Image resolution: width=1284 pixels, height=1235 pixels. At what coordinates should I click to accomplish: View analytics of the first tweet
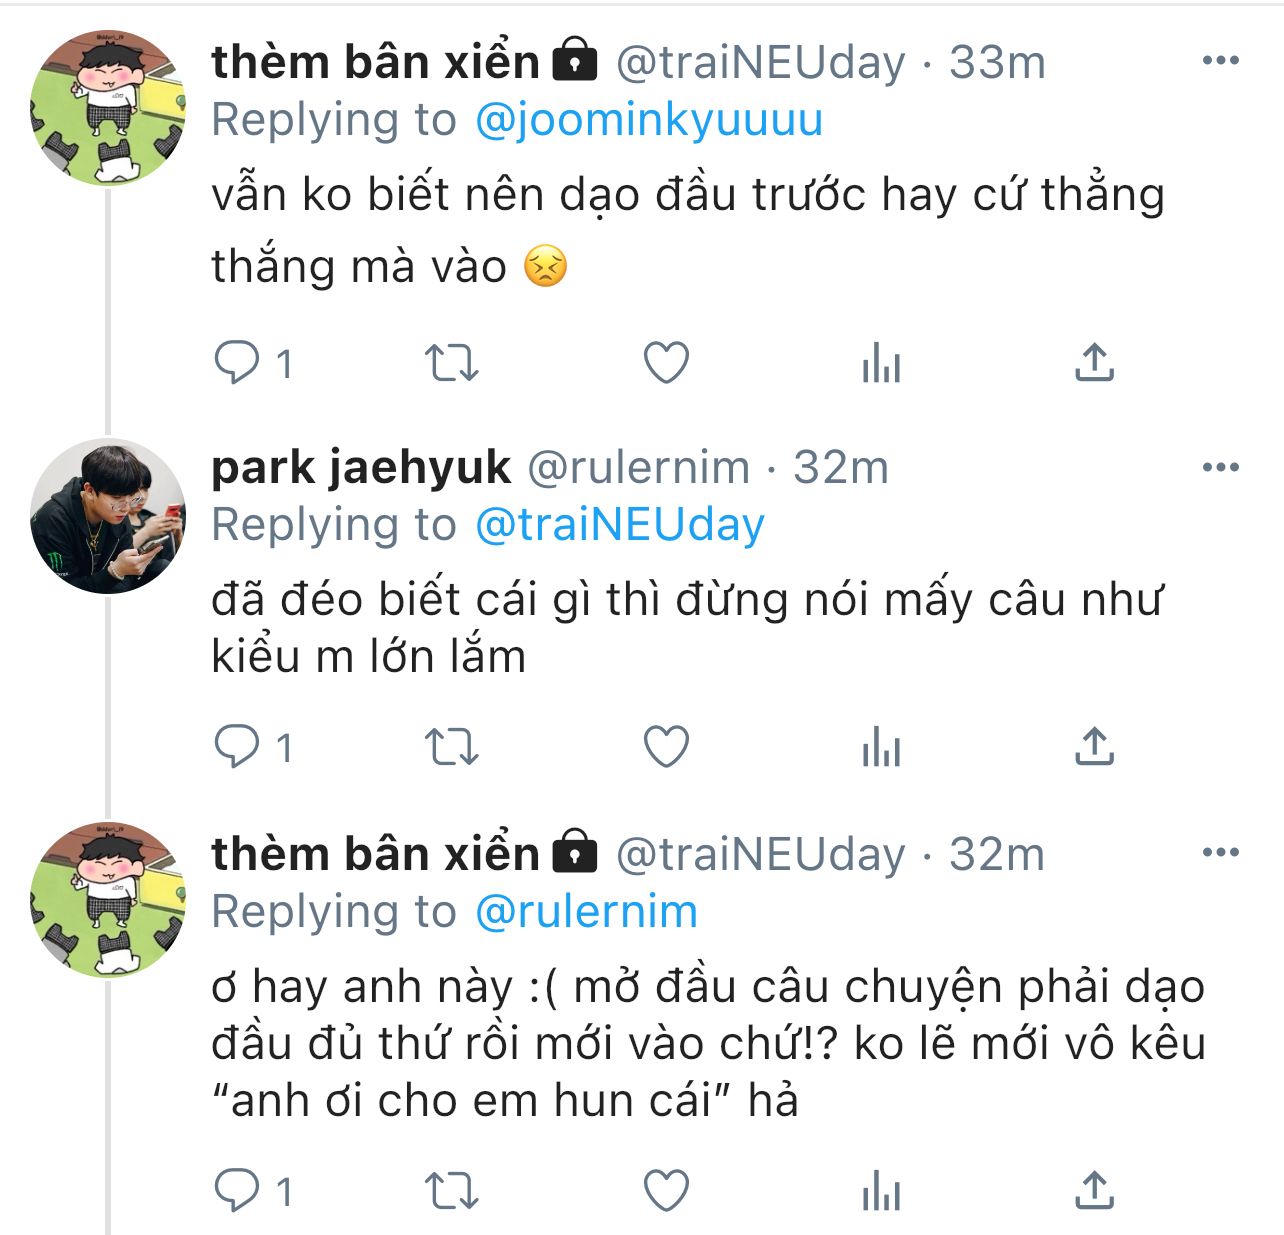881,362
